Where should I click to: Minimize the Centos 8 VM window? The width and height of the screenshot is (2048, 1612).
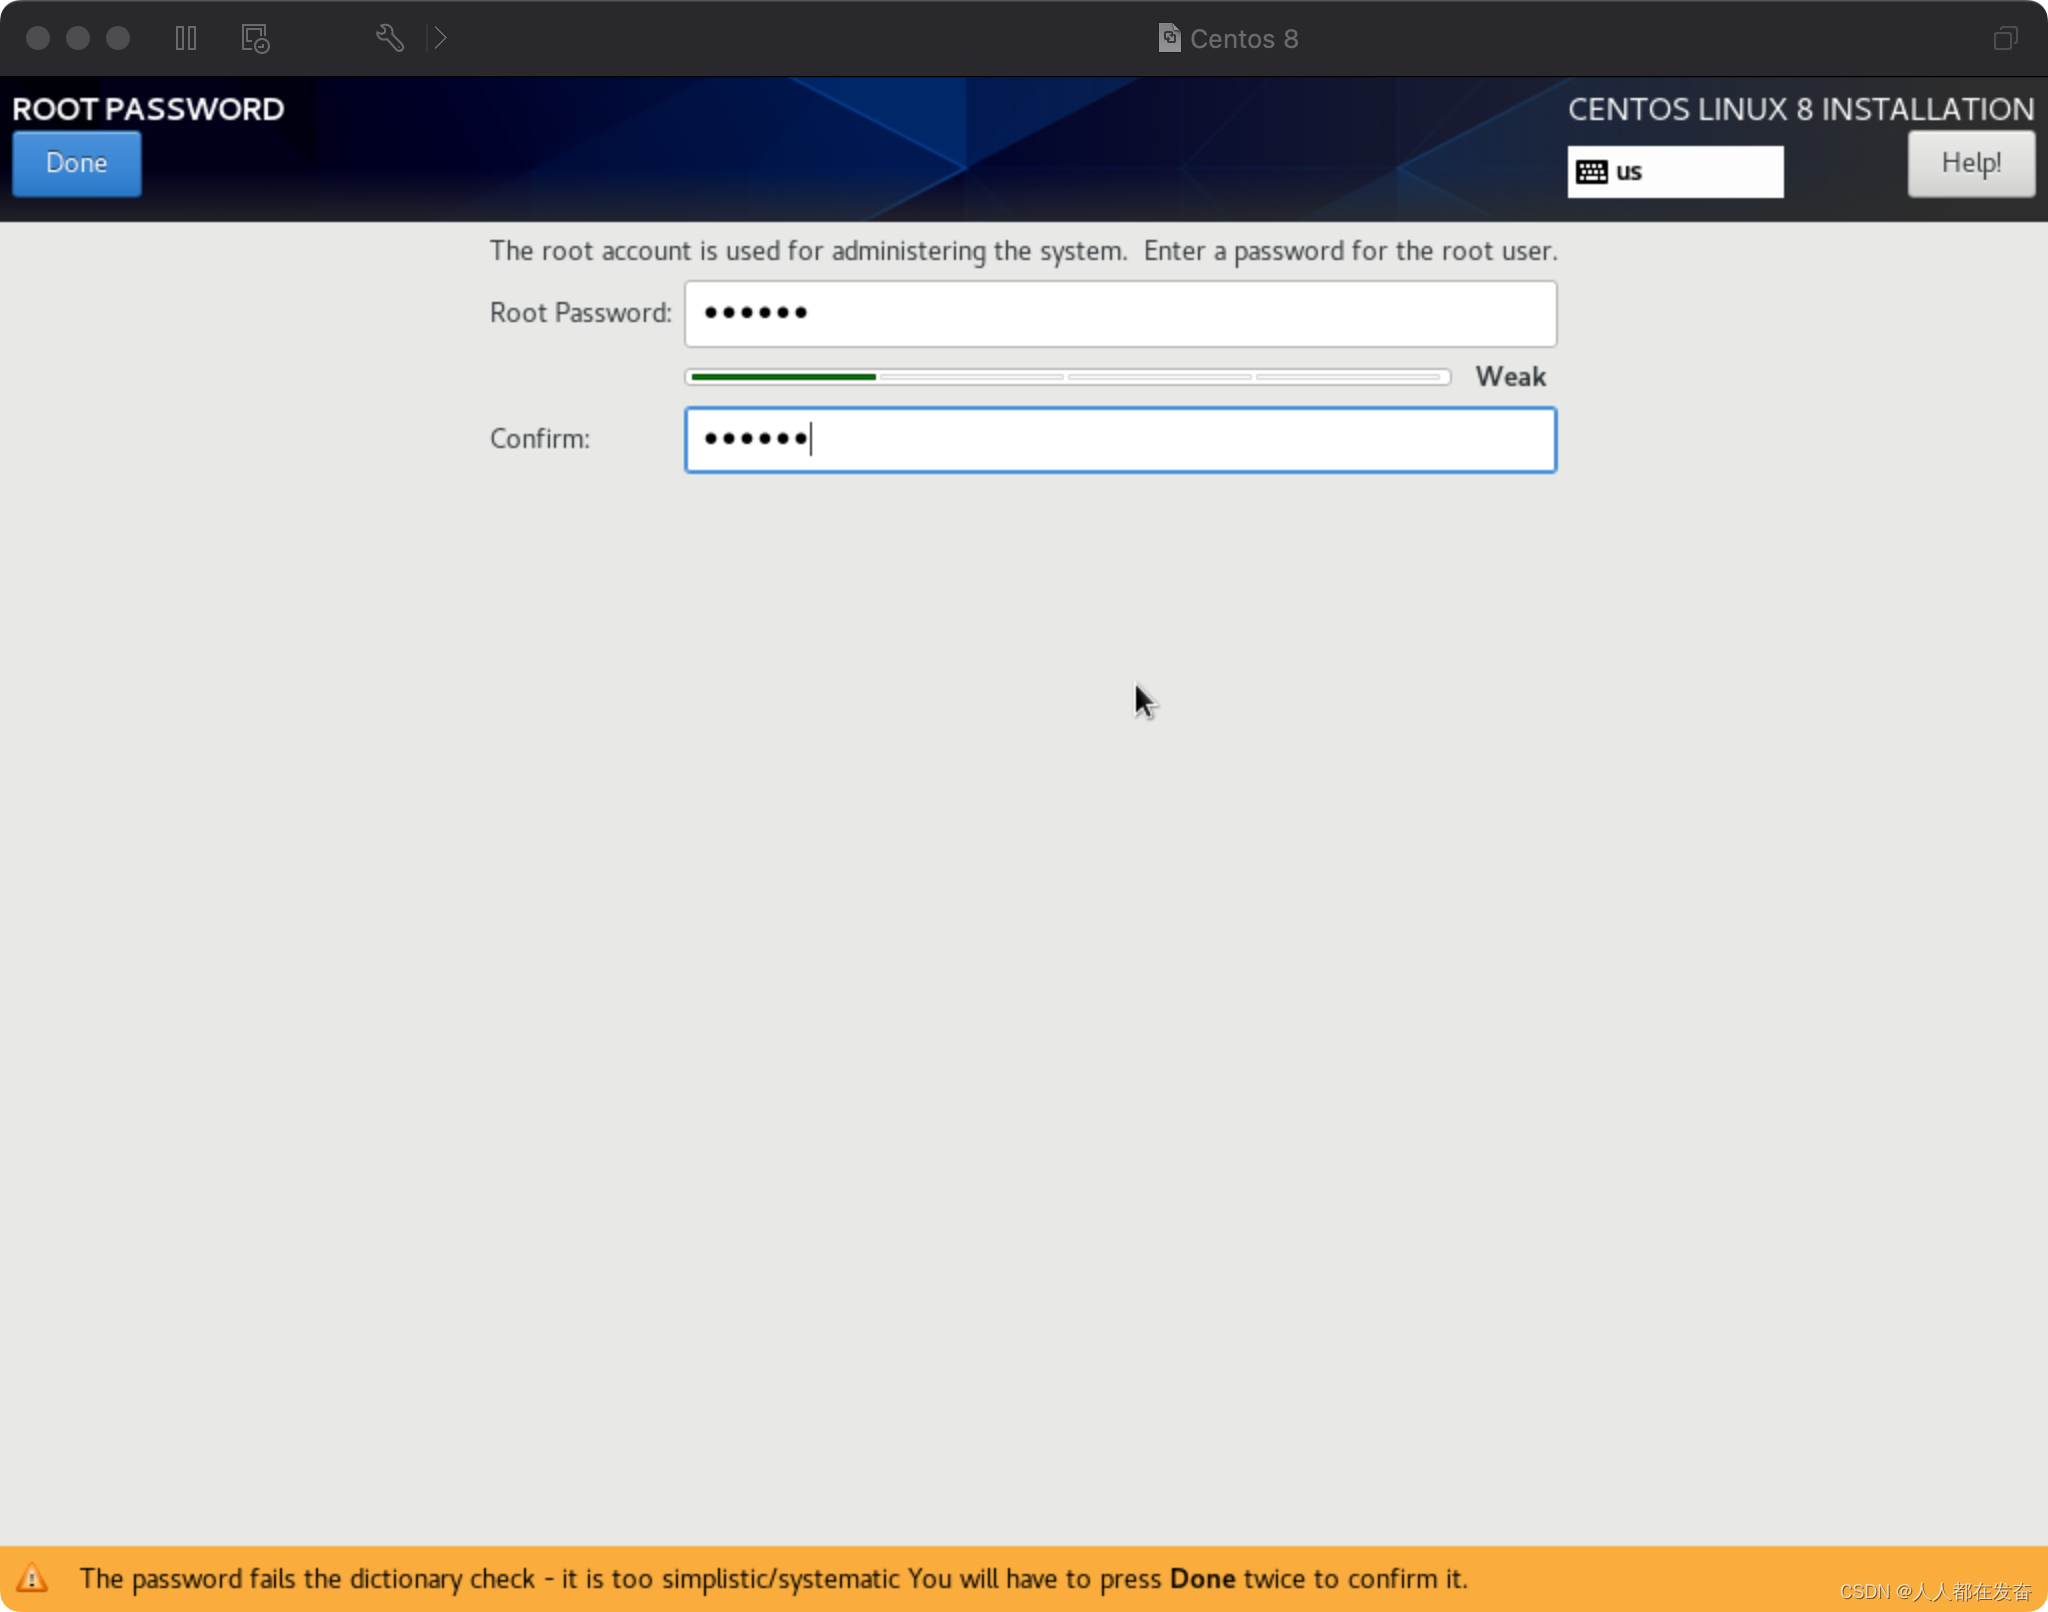click(78, 38)
